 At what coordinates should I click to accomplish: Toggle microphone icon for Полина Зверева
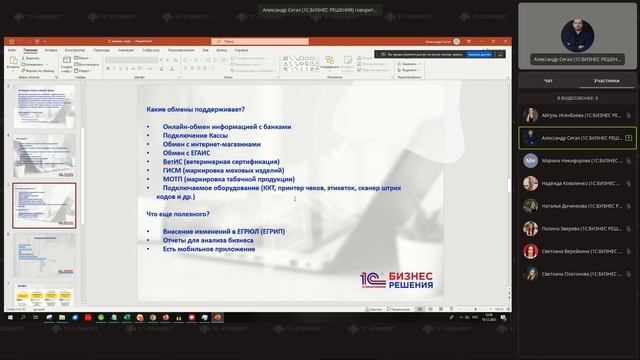[629, 229]
